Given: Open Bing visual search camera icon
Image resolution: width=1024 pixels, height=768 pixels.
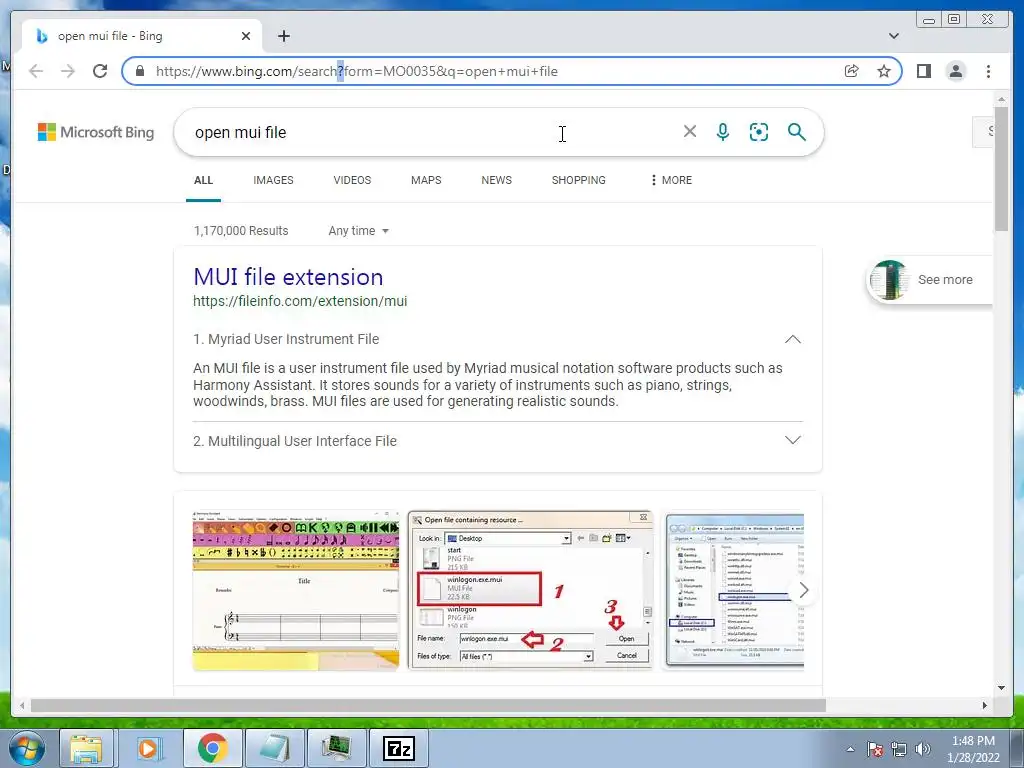Looking at the screenshot, I should (x=759, y=132).
